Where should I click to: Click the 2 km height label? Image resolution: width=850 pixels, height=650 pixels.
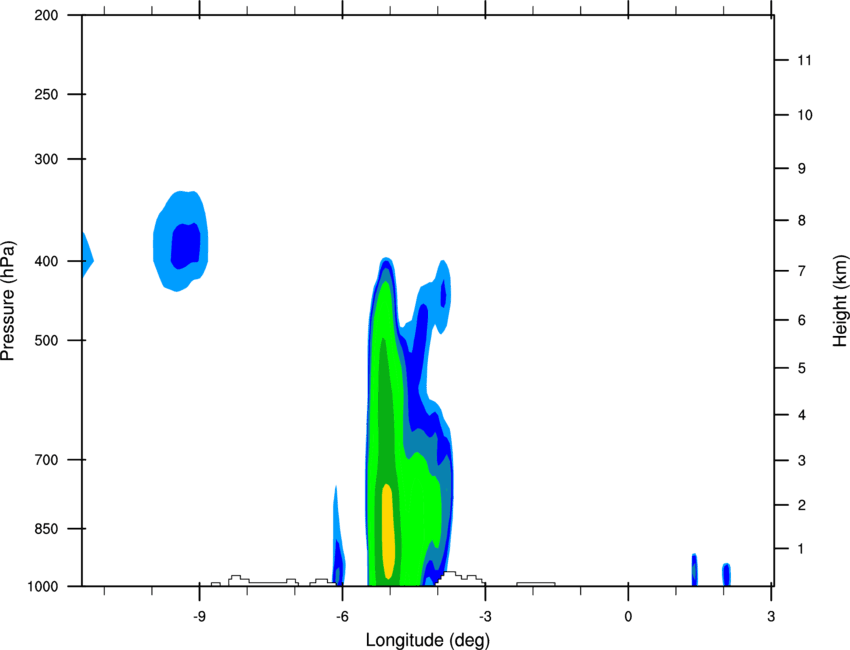pos(802,505)
